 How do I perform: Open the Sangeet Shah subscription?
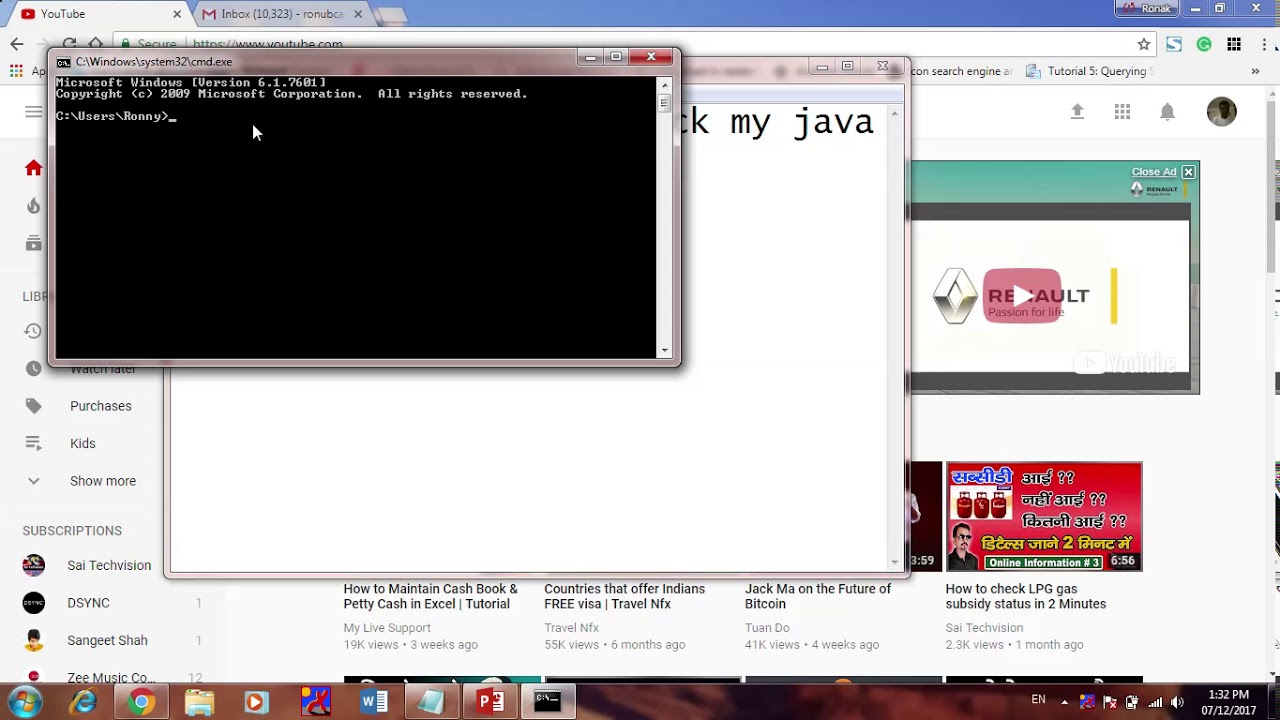(107, 640)
